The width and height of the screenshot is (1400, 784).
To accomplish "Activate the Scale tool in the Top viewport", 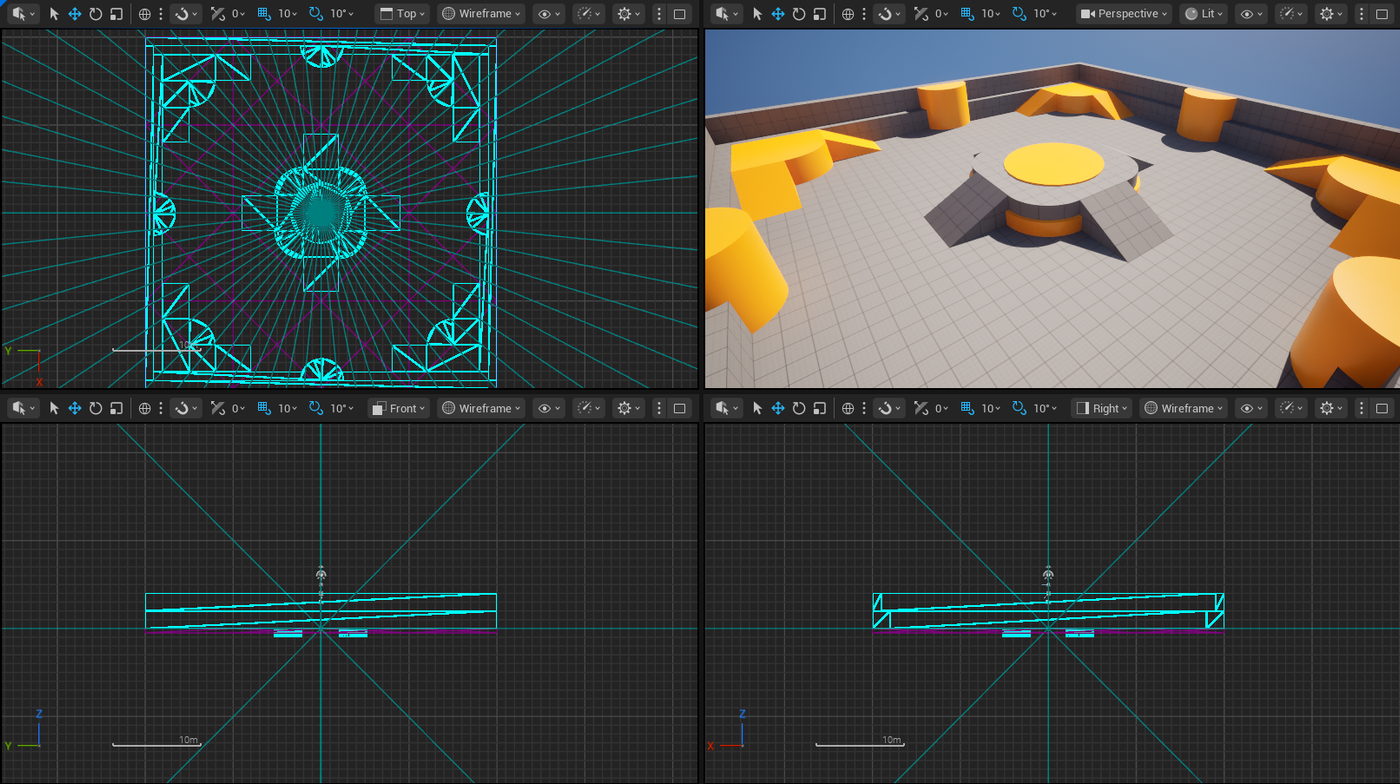I will pyautogui.click(x=117, y=14).
